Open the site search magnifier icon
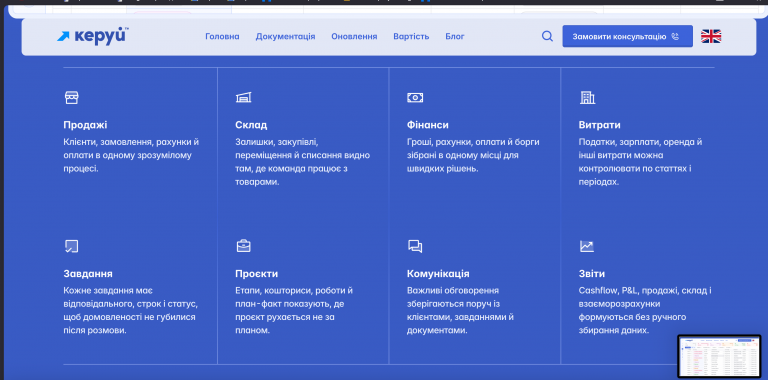Viewport: 768px width, 380px height. pyautogui.click(x=547, y=36)
